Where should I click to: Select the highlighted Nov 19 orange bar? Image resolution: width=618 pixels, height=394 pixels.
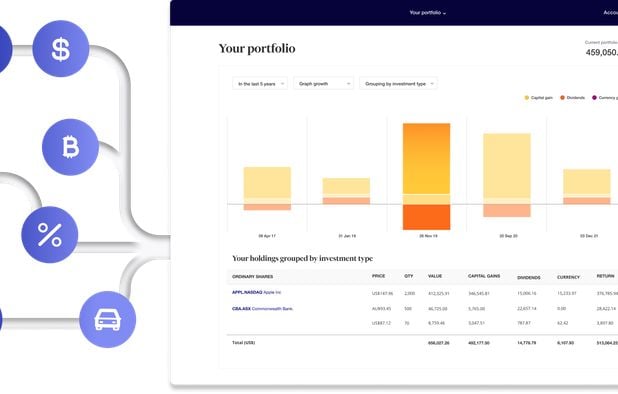(426, 177)
